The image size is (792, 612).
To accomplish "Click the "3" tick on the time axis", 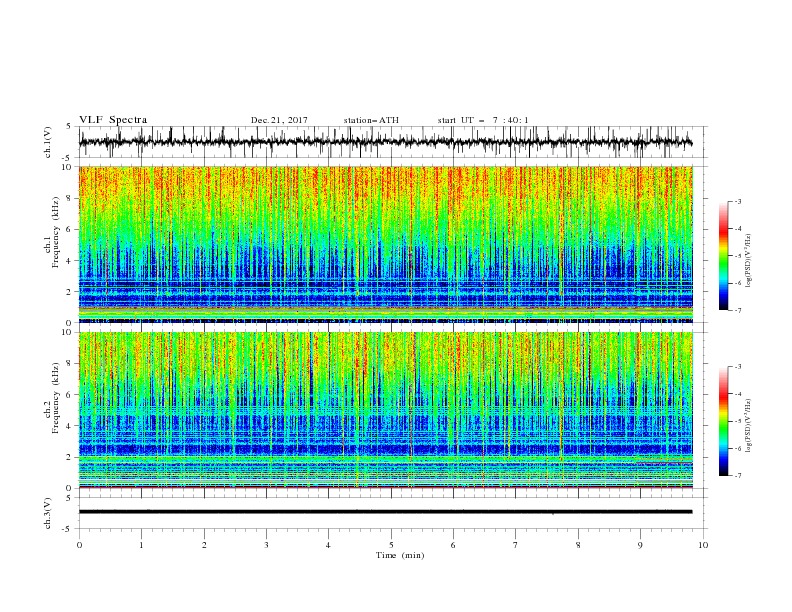I will (266, 545).
